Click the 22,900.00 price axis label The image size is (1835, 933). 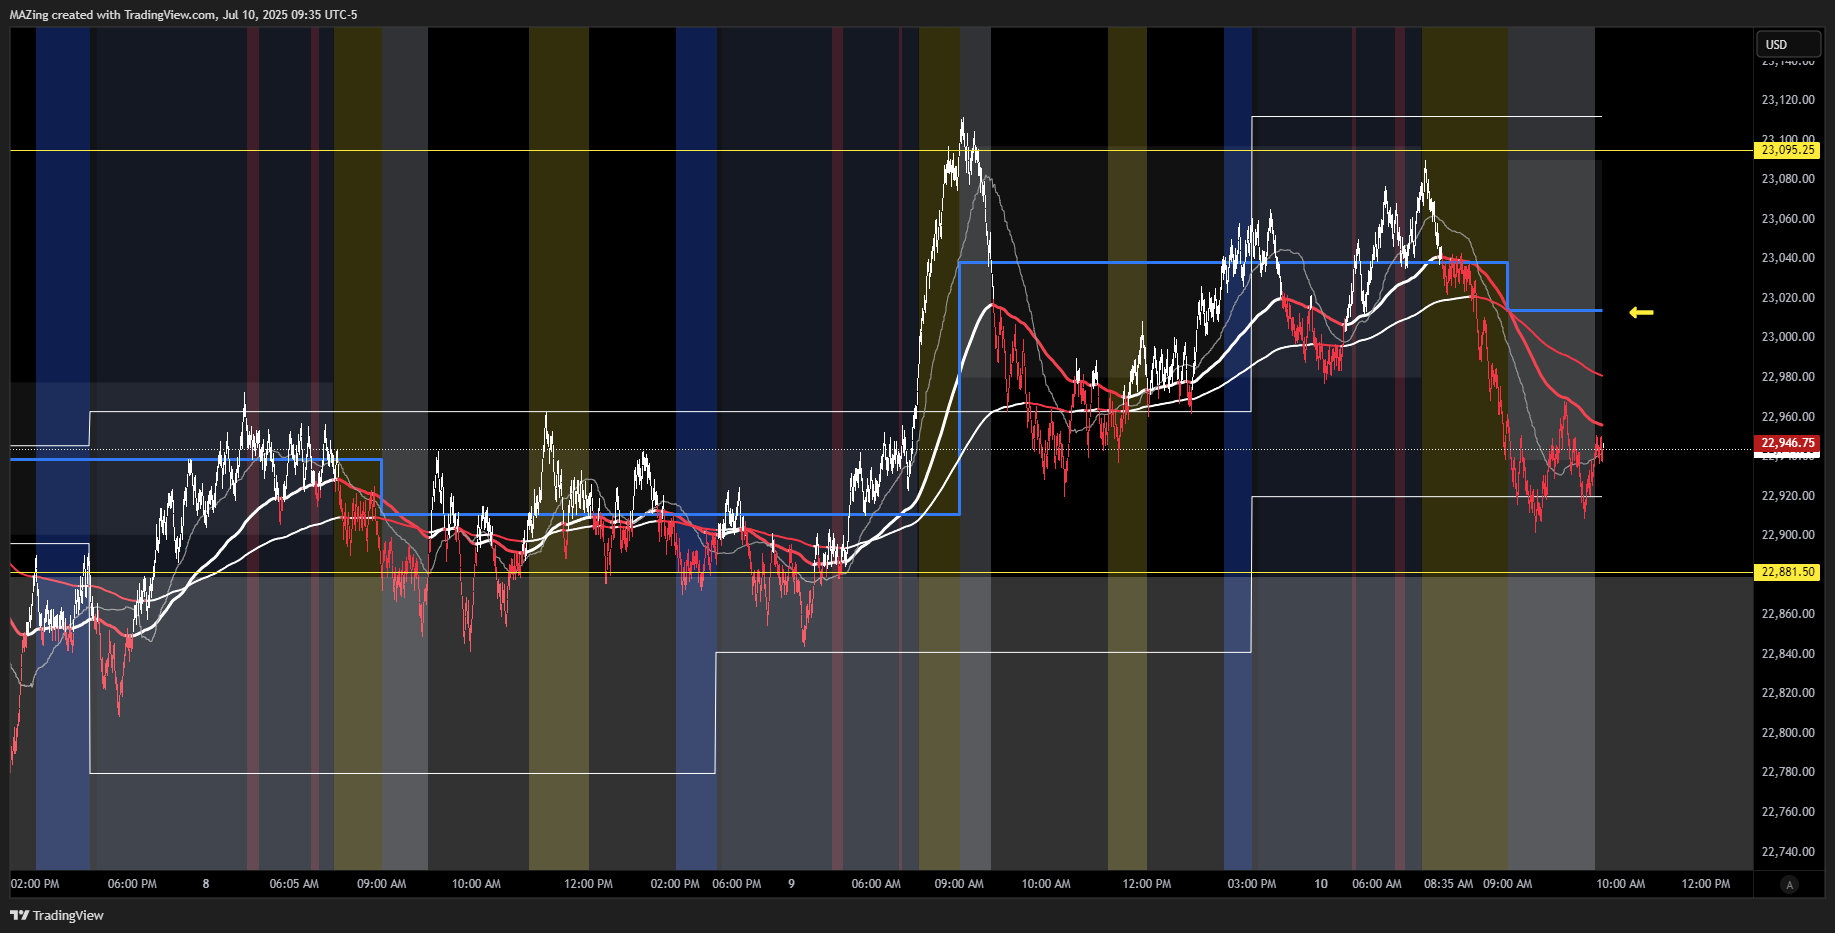(x=1788, y=535)
